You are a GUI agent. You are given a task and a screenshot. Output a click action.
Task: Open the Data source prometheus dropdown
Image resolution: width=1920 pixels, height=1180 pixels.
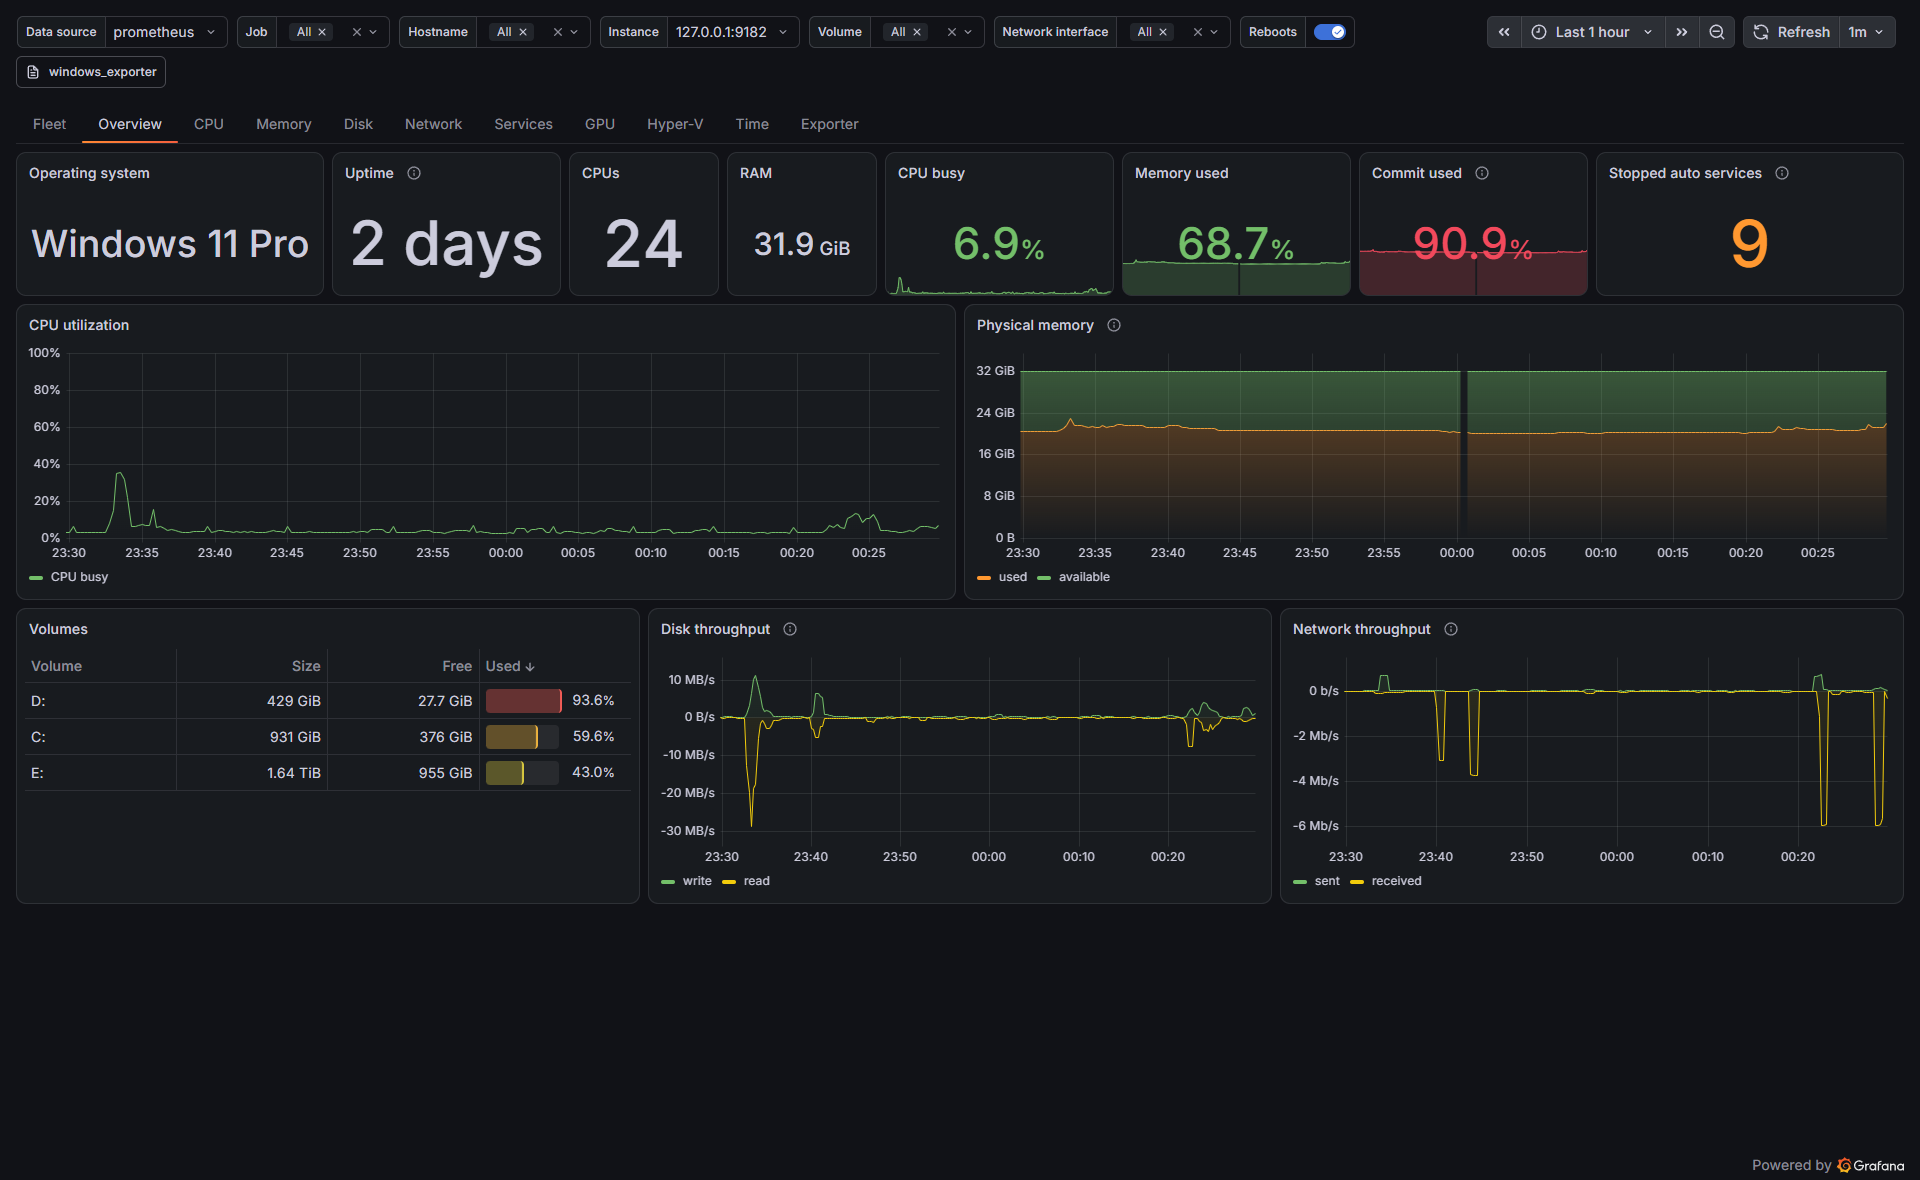pyautogui.click(x=165, y=32)
